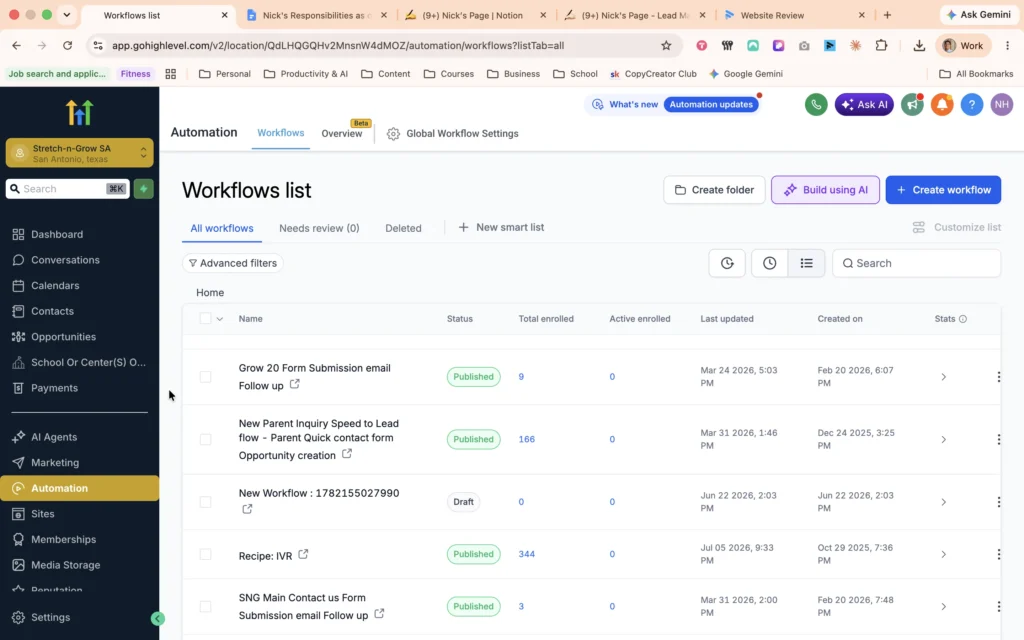The height and width of the screenshot is (640, 1024).
Task: Open external link for New Workflow draft
Action: point(247,509)
